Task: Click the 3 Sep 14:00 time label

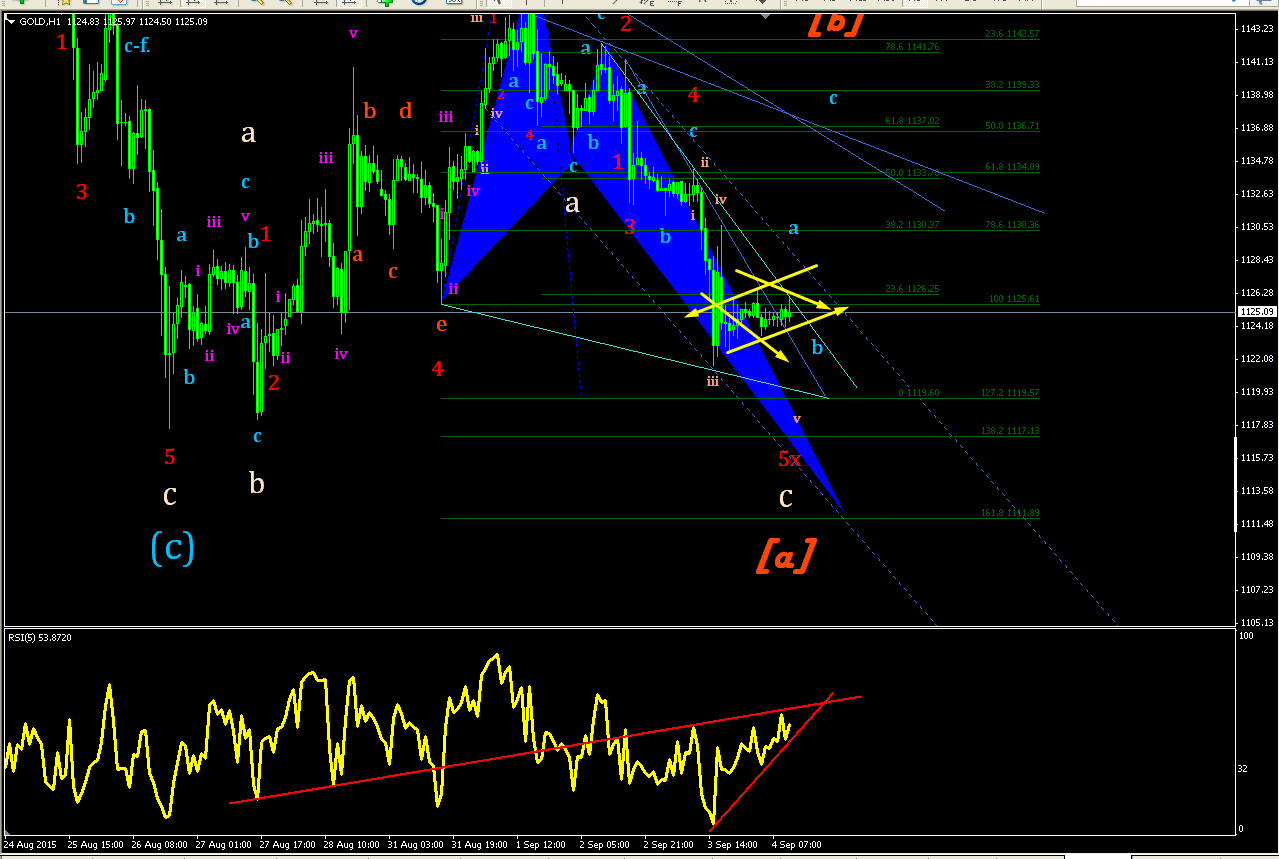Action: click(x=733, y=845)
